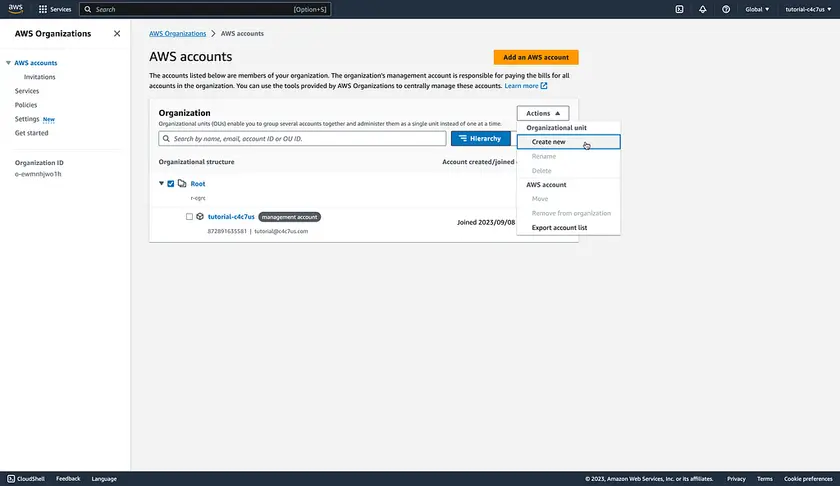Collapse the AWS accounts sidebar section

click(8, 63)
